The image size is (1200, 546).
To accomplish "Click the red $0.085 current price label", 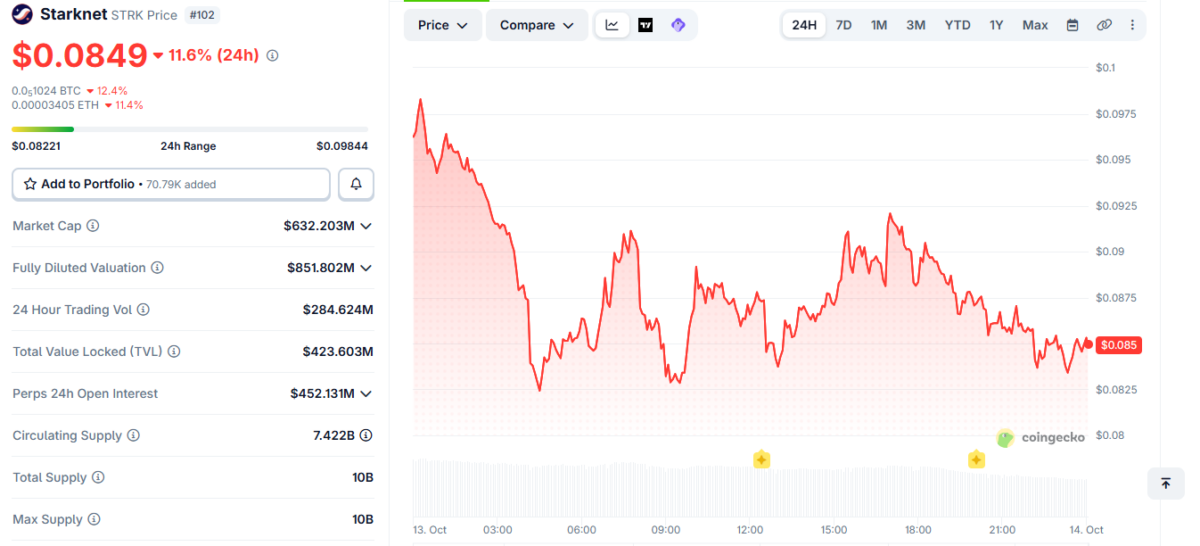I will click(x=1119, y=345).
